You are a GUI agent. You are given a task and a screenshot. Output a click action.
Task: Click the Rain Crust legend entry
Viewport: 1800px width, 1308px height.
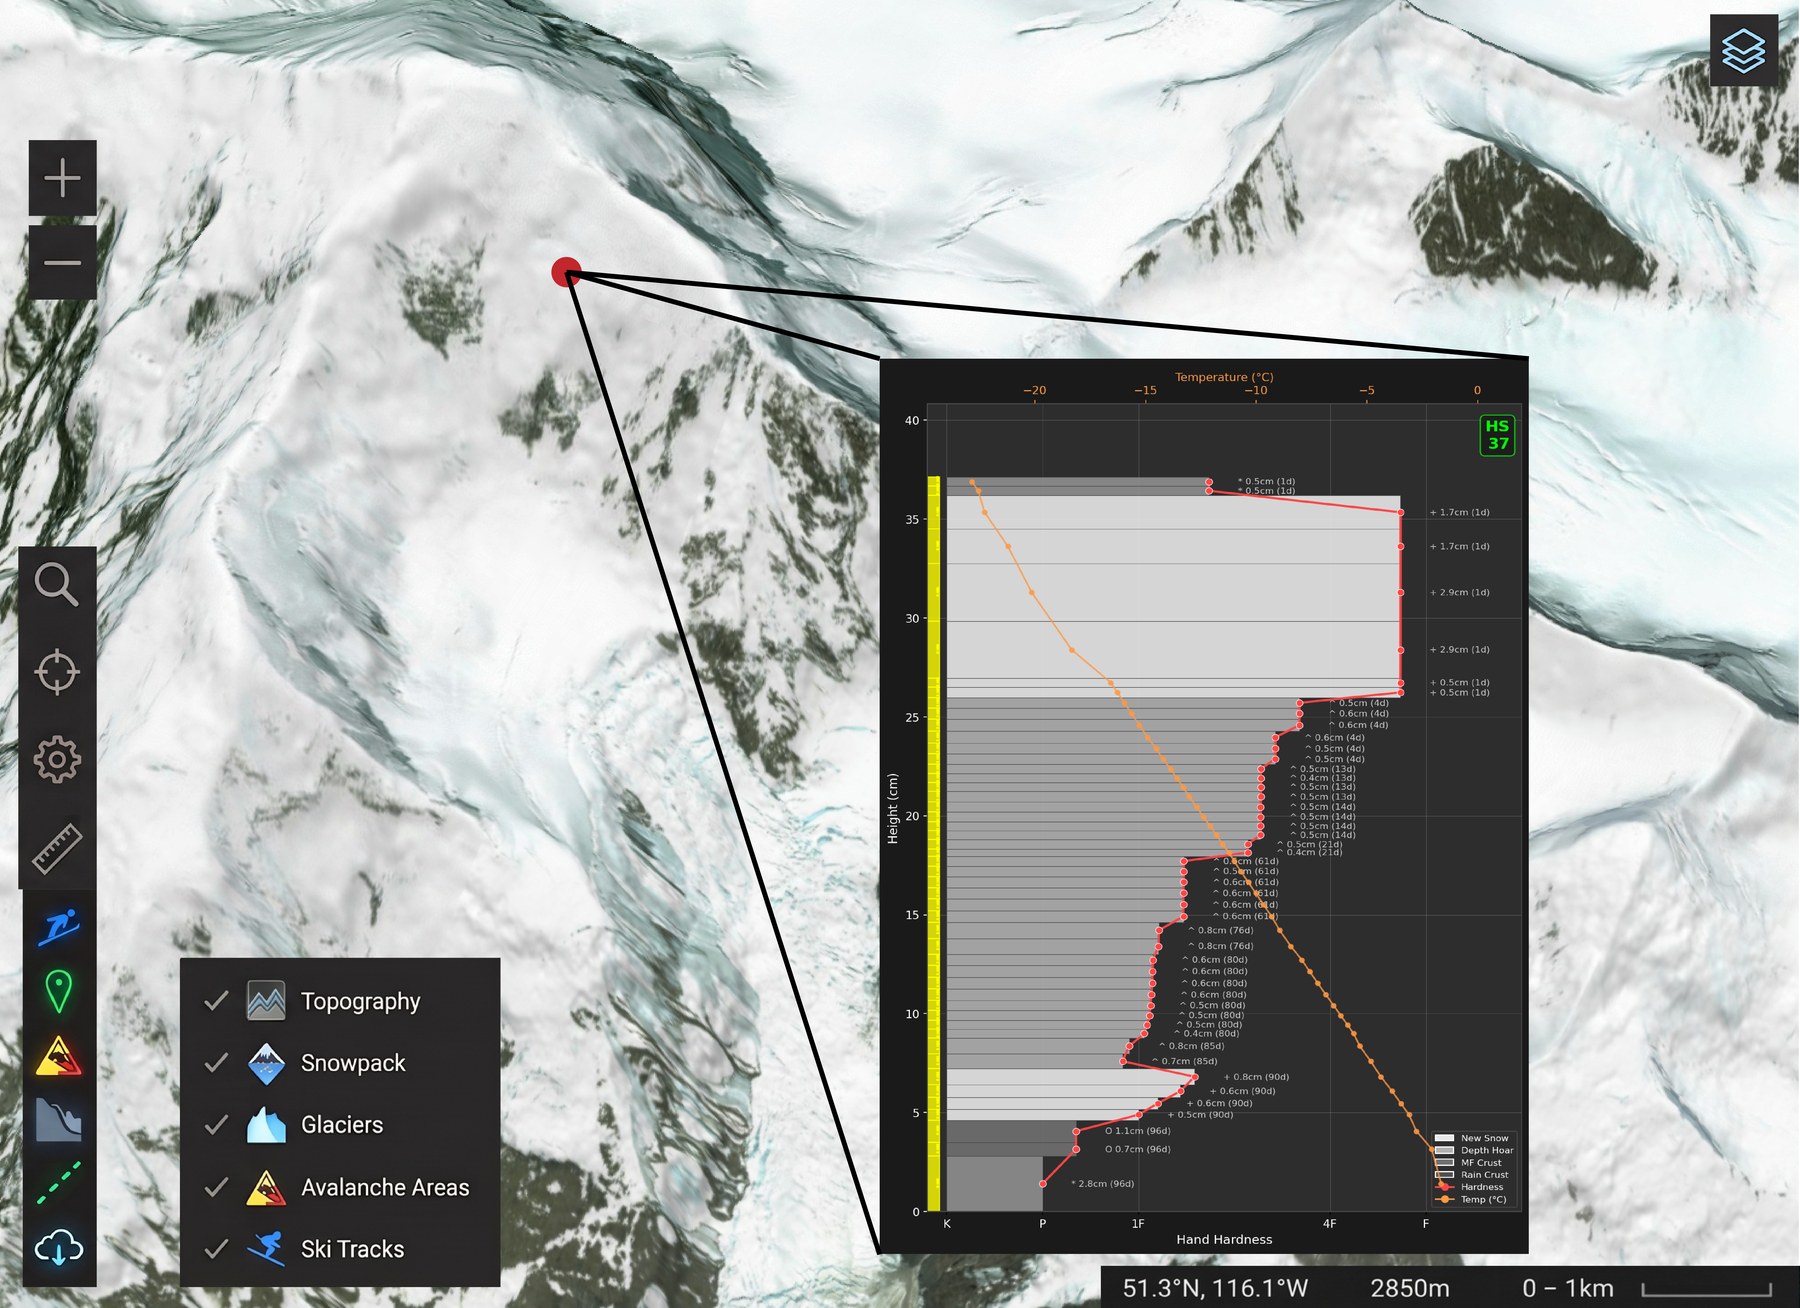[1472, 1175]
